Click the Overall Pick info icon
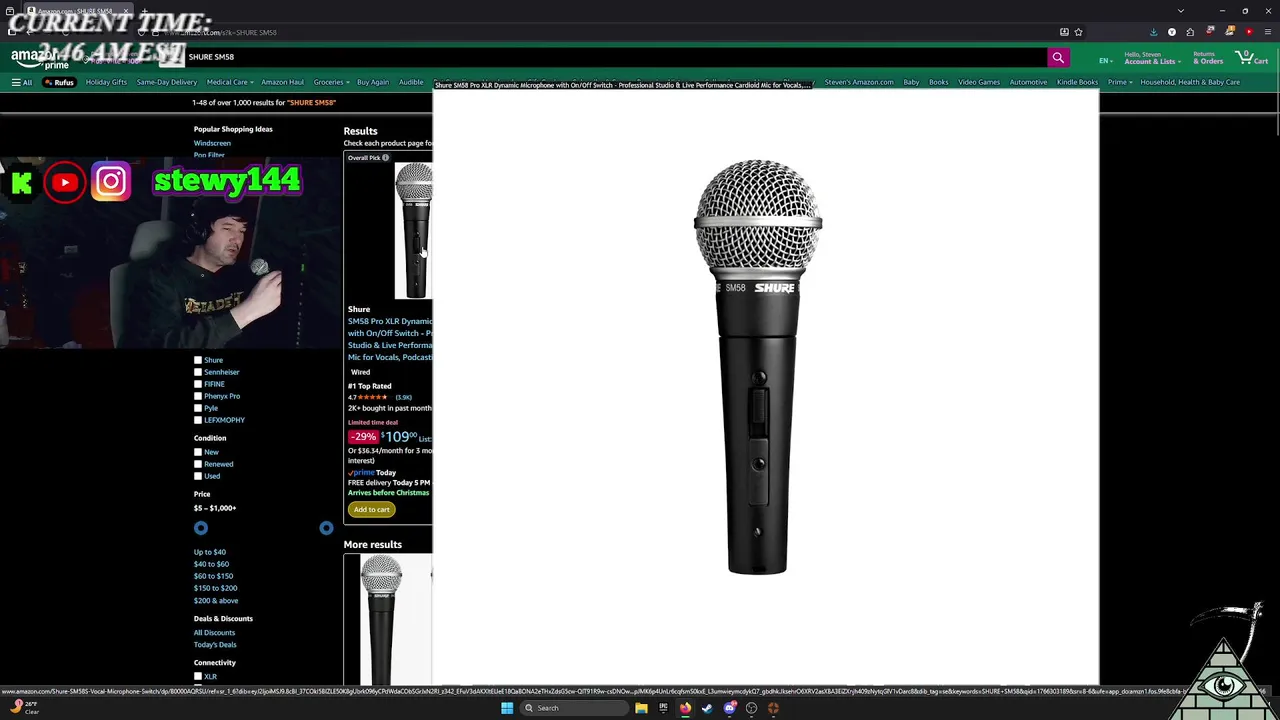Viewport: 1280px width, 720px height. click(x=385, y=158)
